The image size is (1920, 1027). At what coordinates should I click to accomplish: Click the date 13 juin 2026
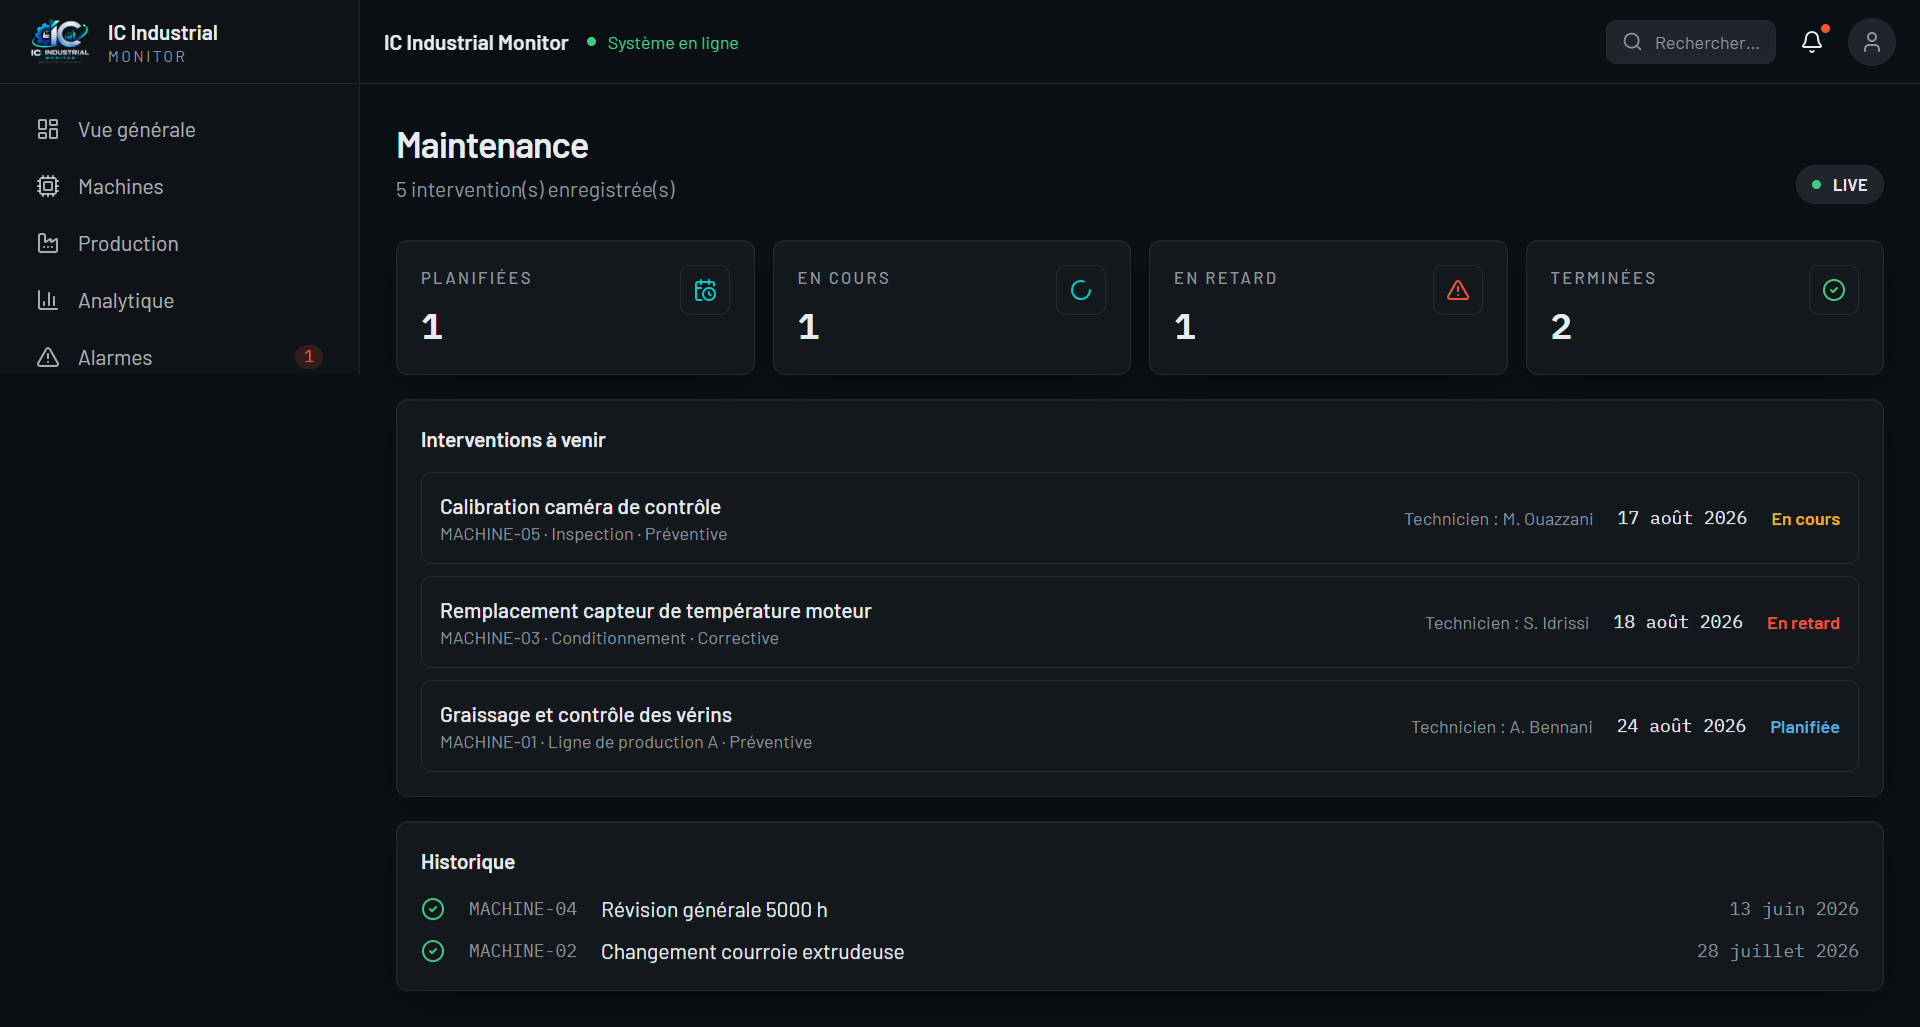[1794, 909]
